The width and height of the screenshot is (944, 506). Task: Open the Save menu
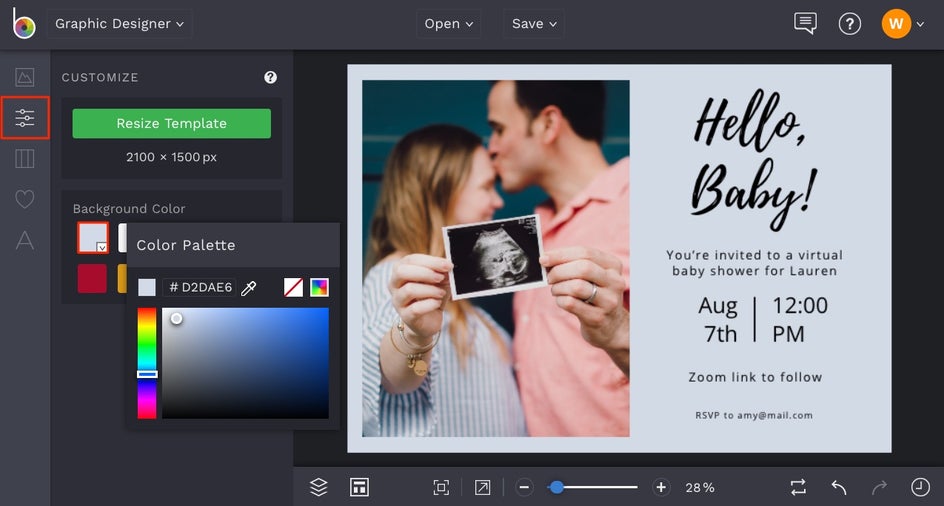(x=533, y=24)
